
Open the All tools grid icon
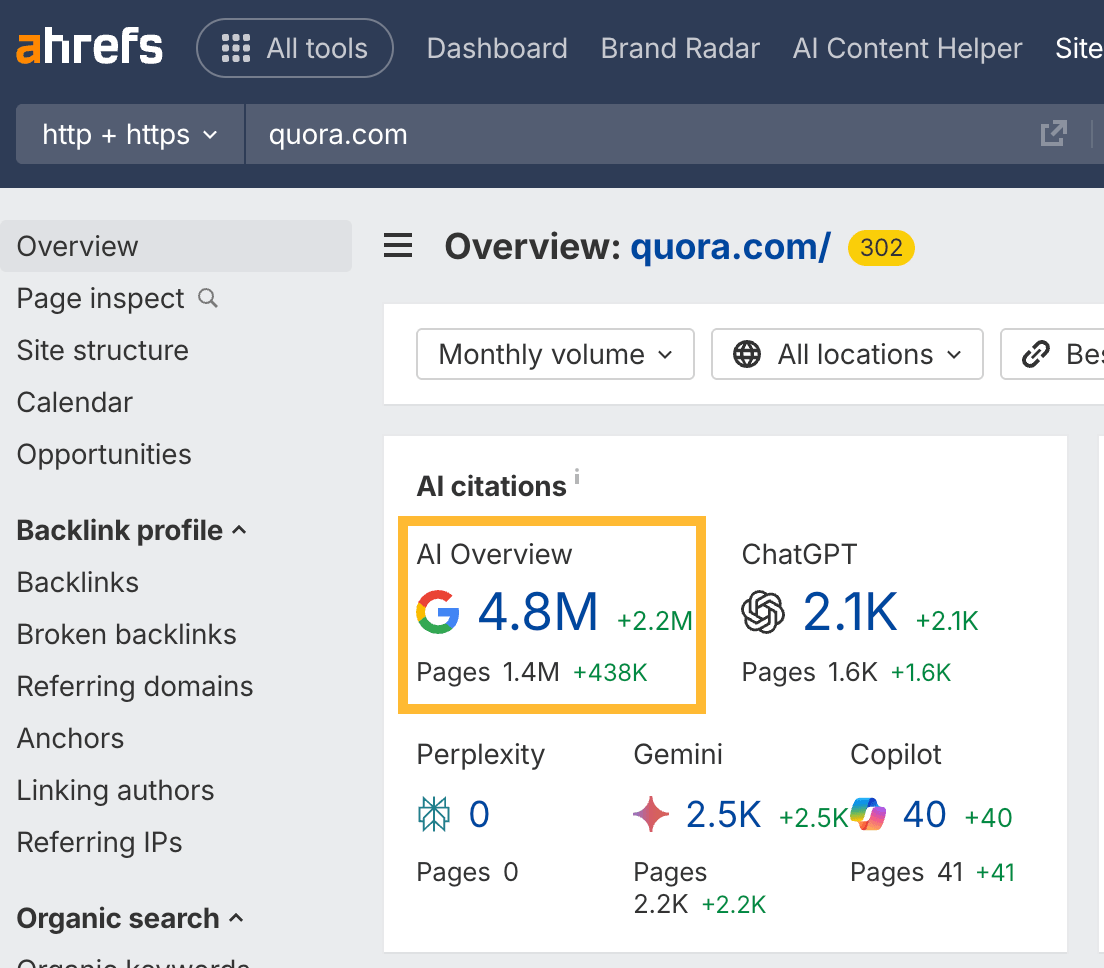click(x=236, y=47)
